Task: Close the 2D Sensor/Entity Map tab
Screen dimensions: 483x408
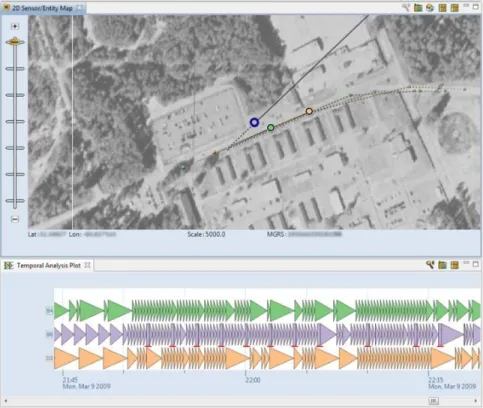Action: tap(80, 7)
